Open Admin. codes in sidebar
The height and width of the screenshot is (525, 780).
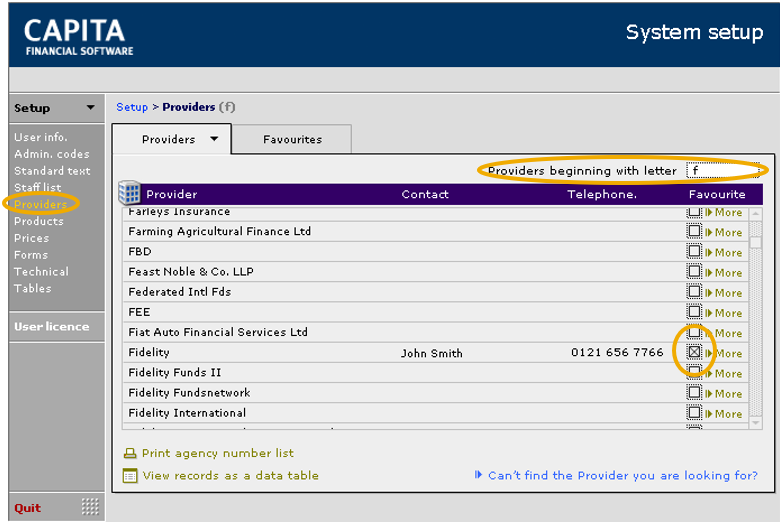pyautogui.click(x=52, y=154)
